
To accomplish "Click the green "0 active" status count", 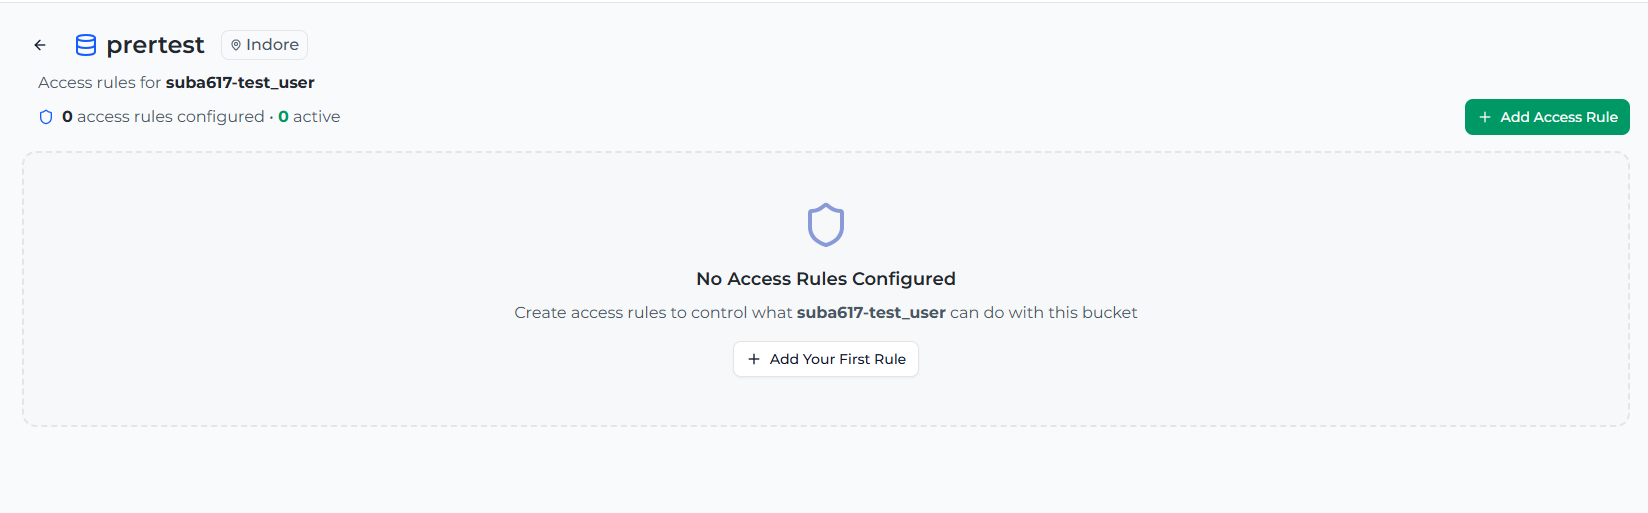I will pos(284,117).
